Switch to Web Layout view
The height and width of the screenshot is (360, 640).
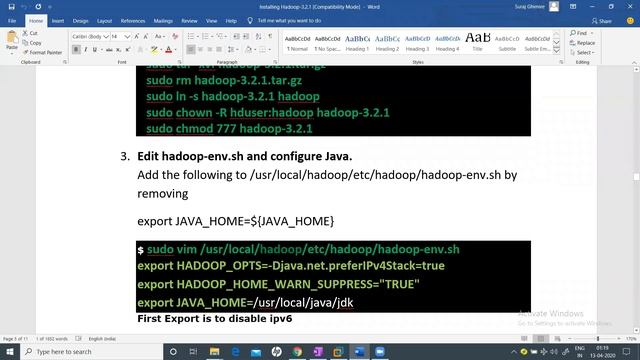click(x=557, y=339)
